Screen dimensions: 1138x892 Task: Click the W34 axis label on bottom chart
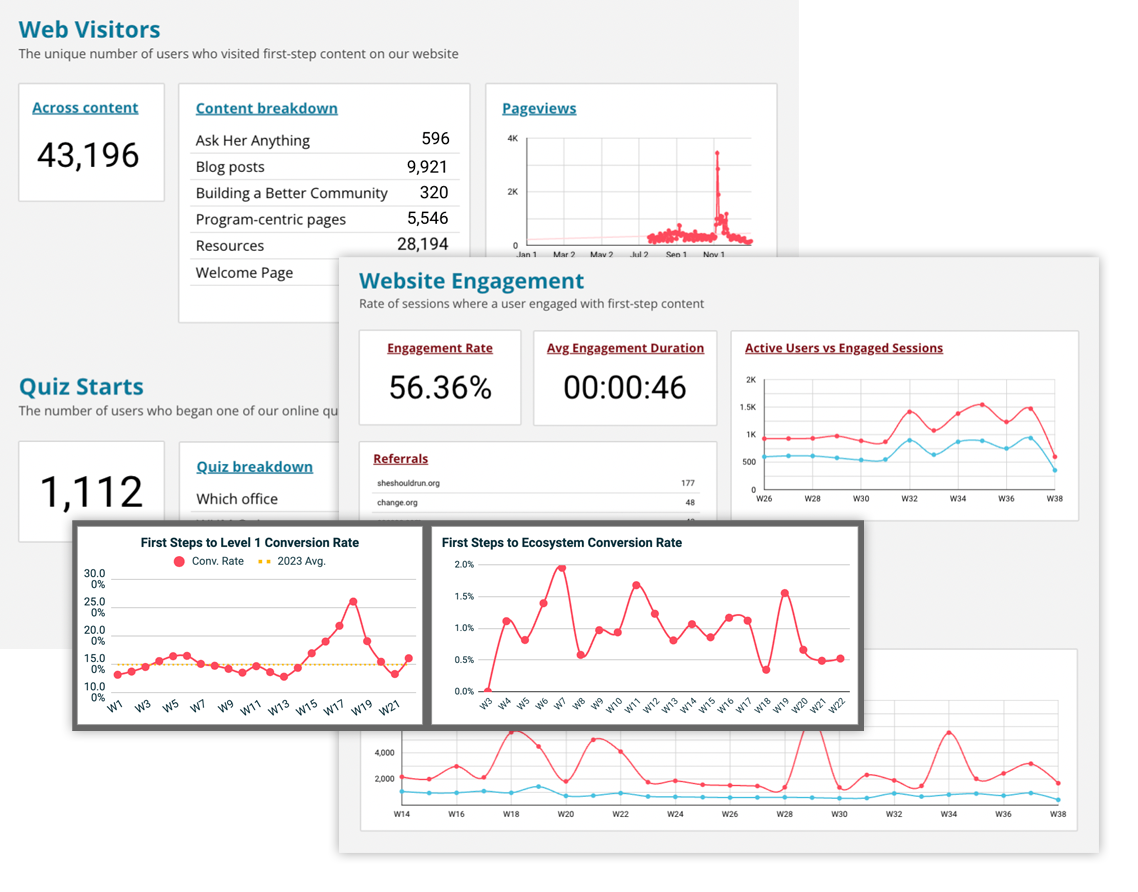click(949, 814)
